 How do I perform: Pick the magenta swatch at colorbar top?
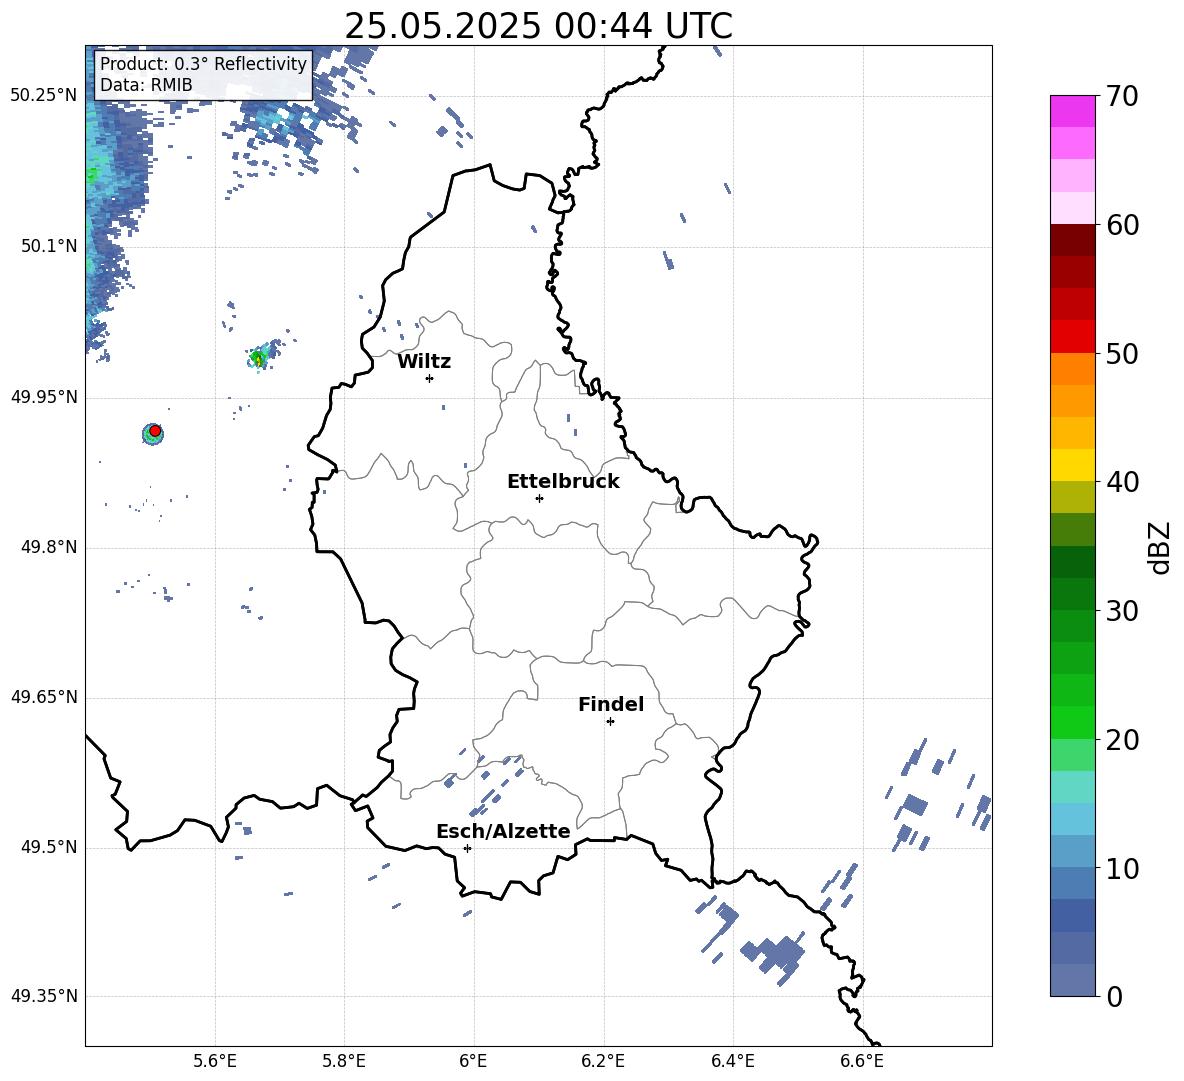(1073, 112)
